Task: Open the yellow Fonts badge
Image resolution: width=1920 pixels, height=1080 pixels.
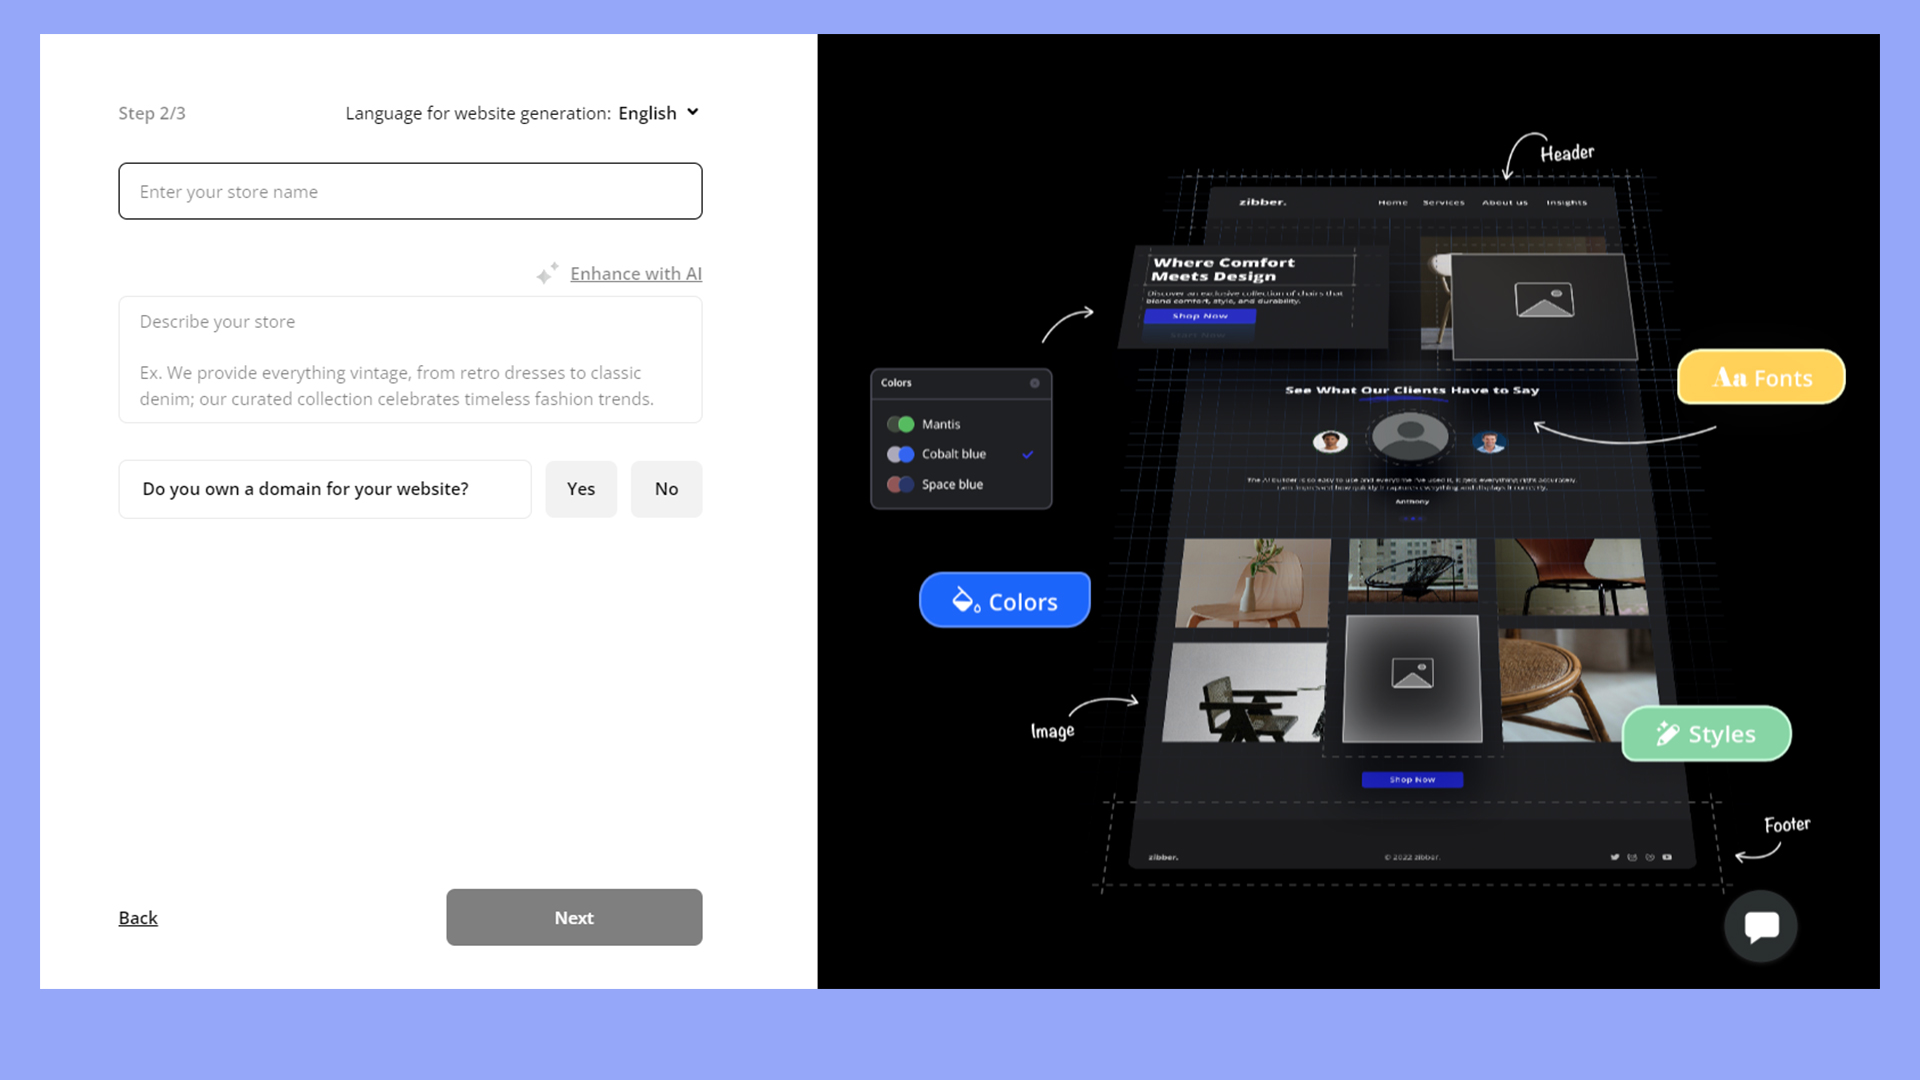Action: coord(1760,378)
